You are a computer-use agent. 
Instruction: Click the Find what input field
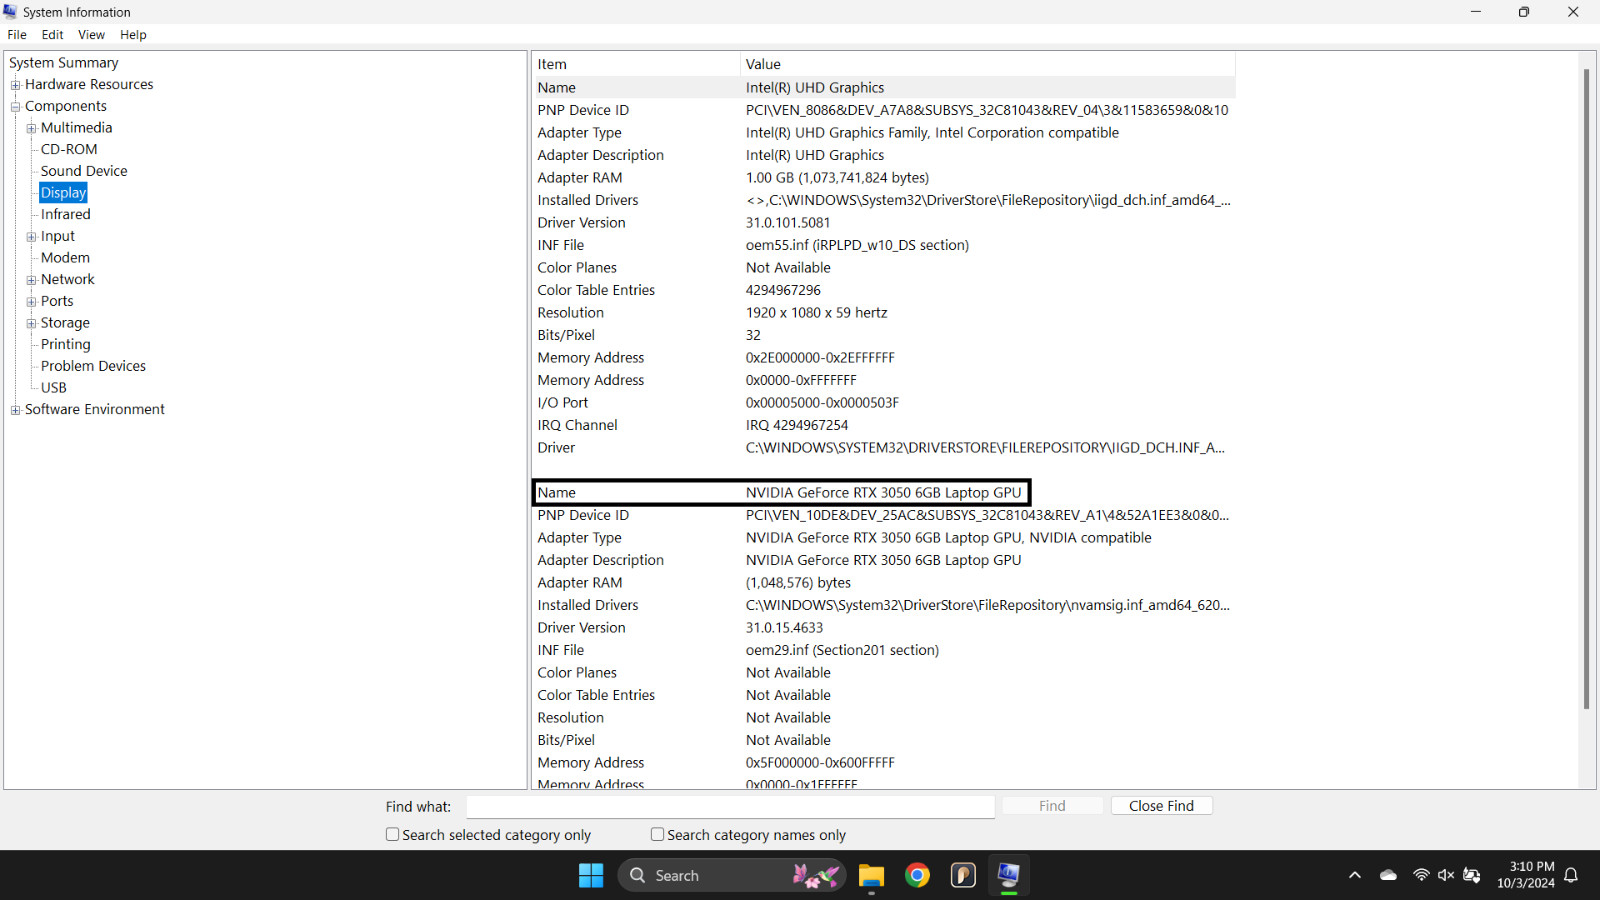point(730,806)
